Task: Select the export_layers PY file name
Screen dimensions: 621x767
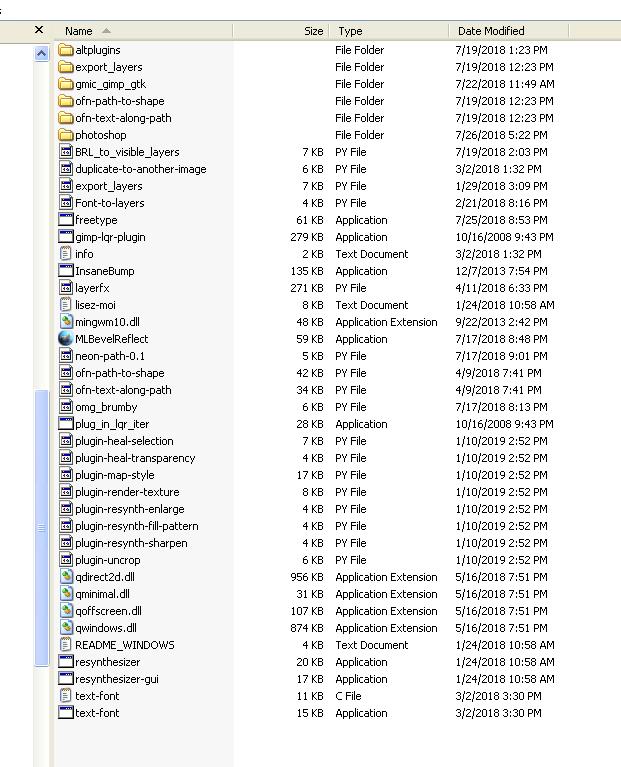Action: point(109,186)
